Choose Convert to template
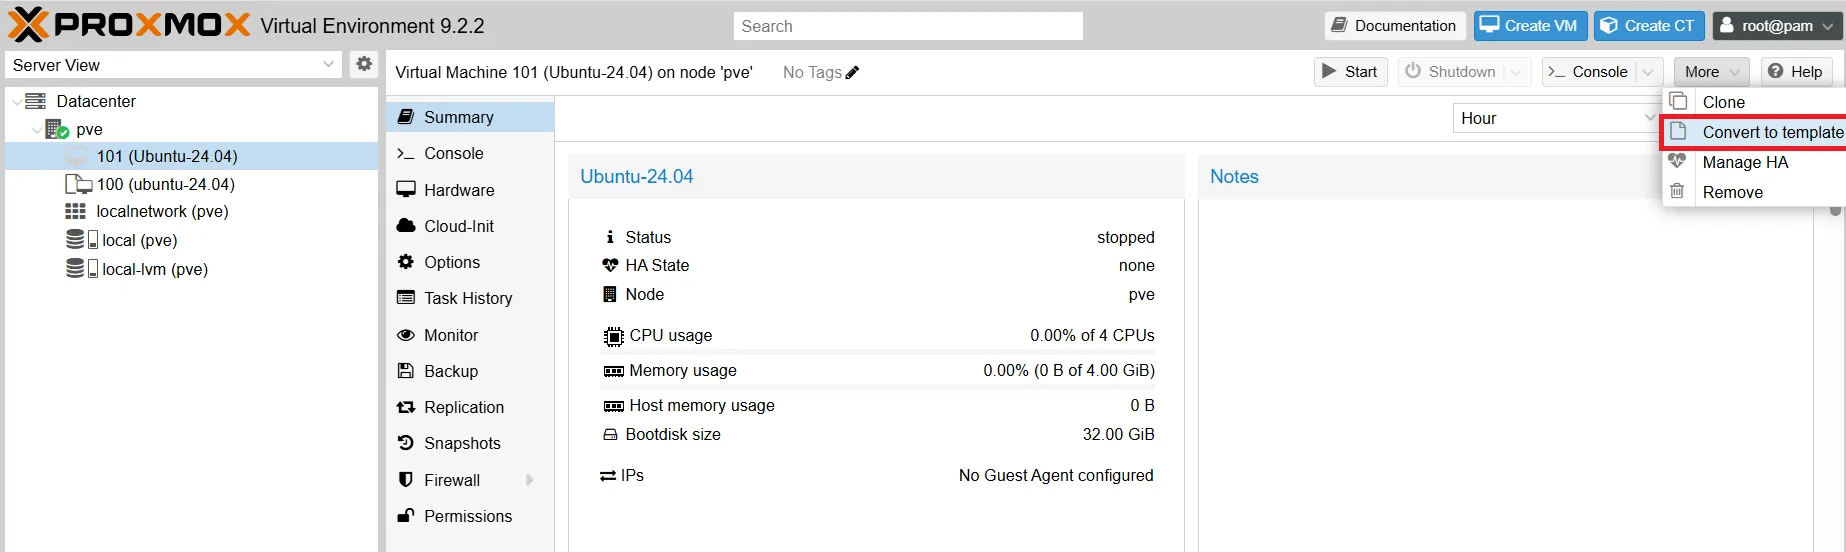 (x=1754, y=132)
